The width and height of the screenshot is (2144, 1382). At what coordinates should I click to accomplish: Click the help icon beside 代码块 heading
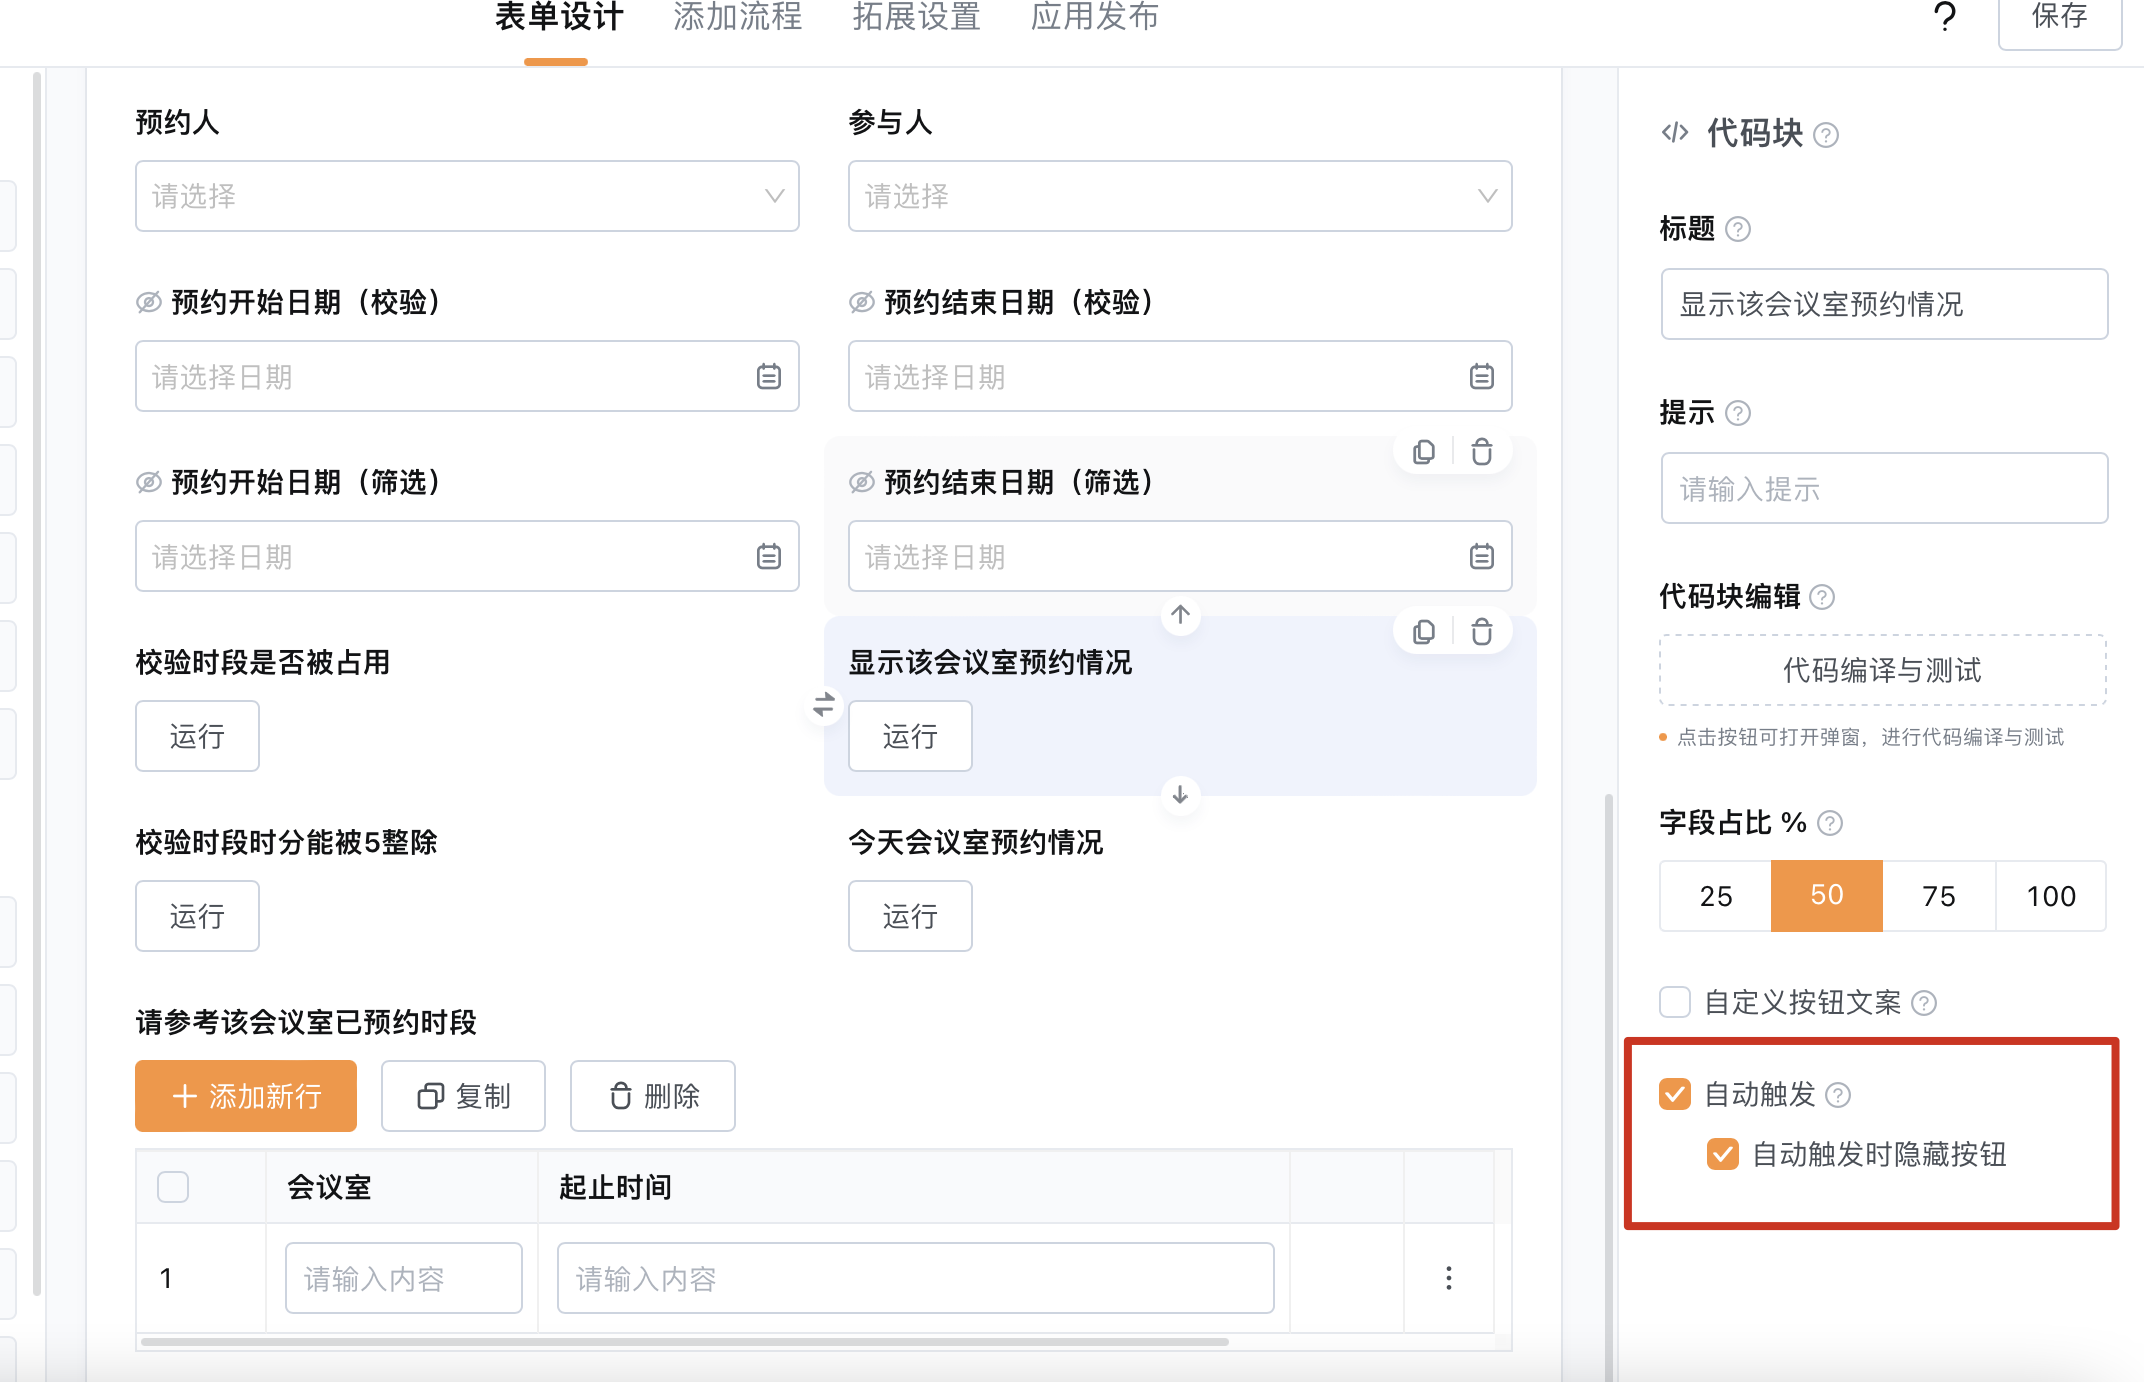(x=1826, y=135)
